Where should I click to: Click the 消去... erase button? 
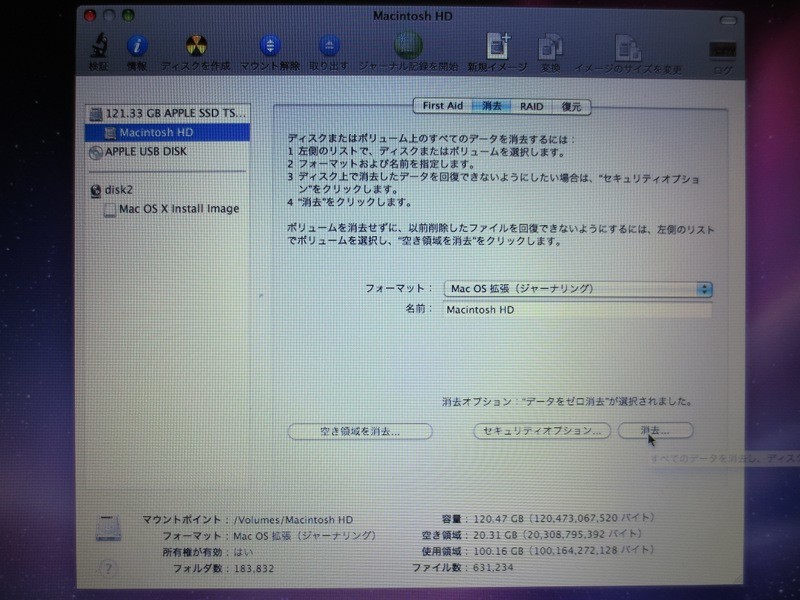[655, 430]
